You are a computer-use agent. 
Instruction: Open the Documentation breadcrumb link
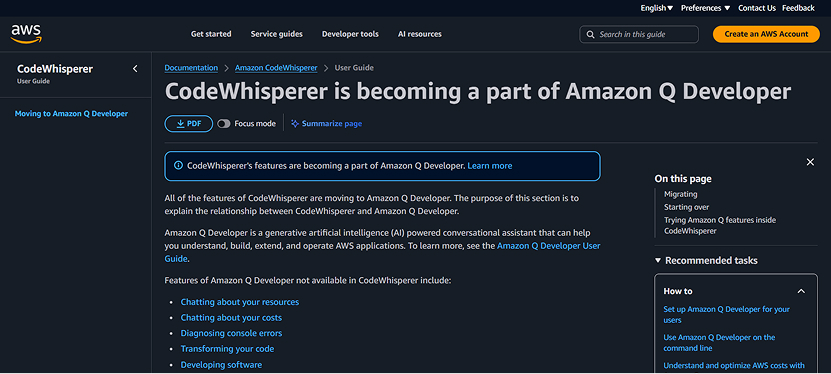[x=191, y=68]
